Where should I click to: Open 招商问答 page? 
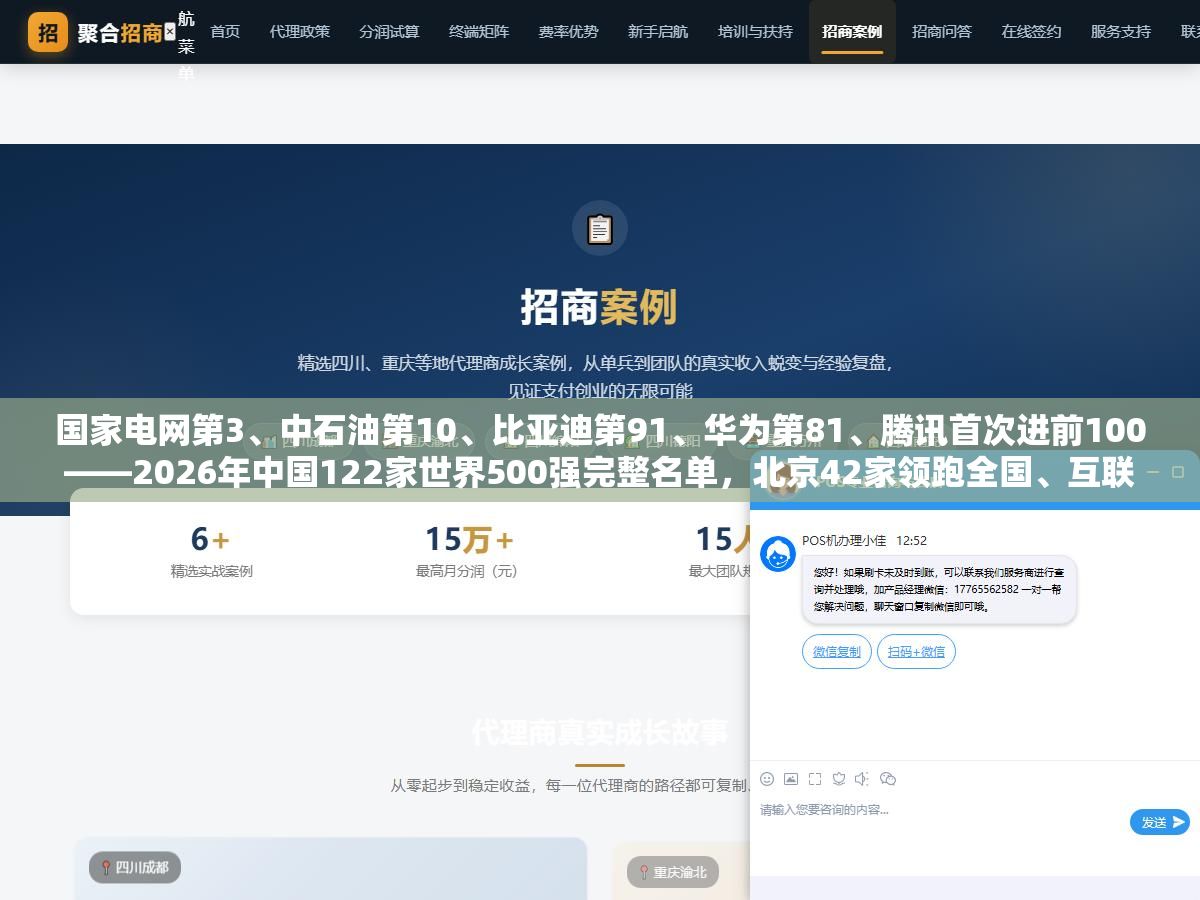point(942,32)
